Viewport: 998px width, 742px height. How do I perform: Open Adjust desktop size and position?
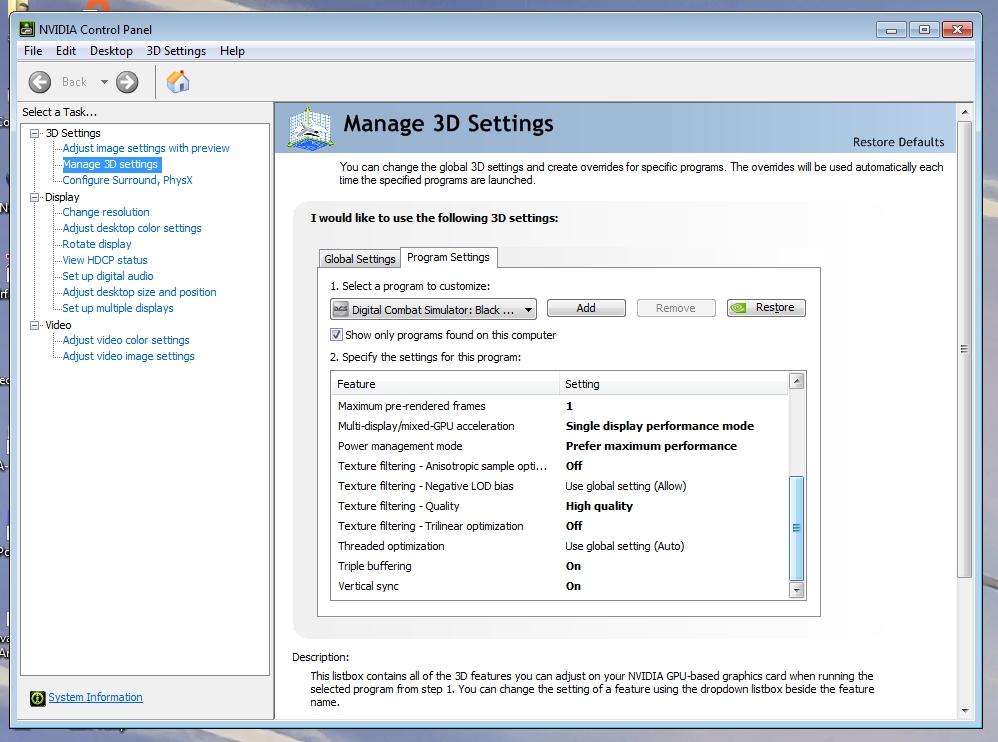139,292
